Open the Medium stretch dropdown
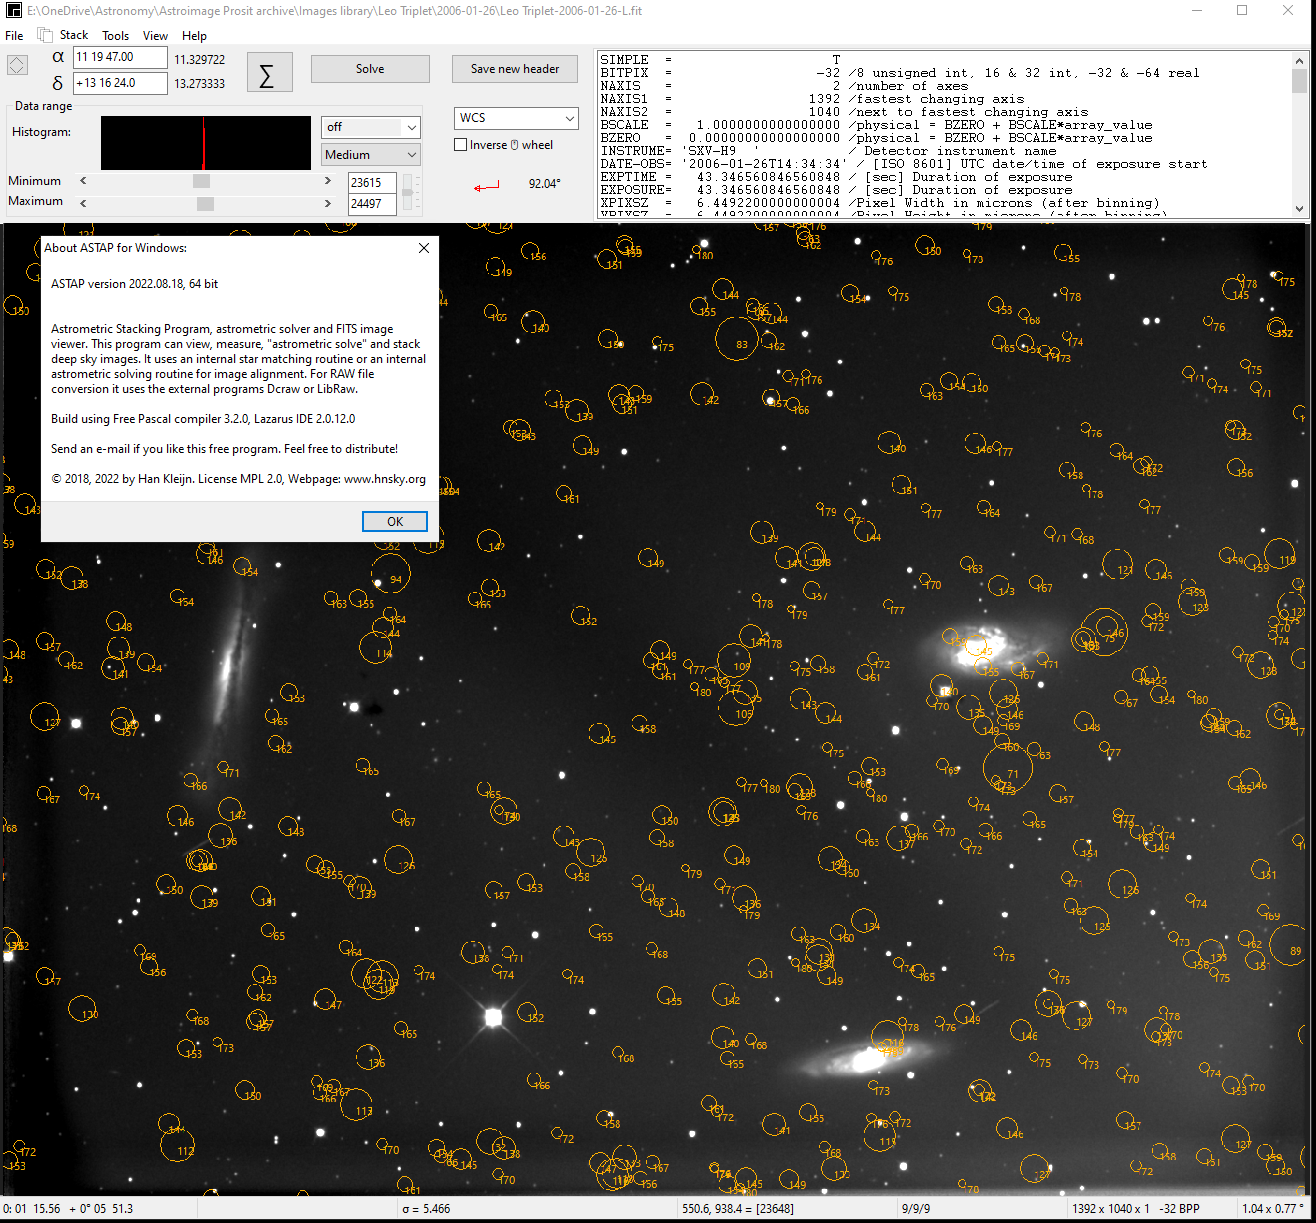The height and width of the screenshot is (1223, 1316). (x=371, y=155)
